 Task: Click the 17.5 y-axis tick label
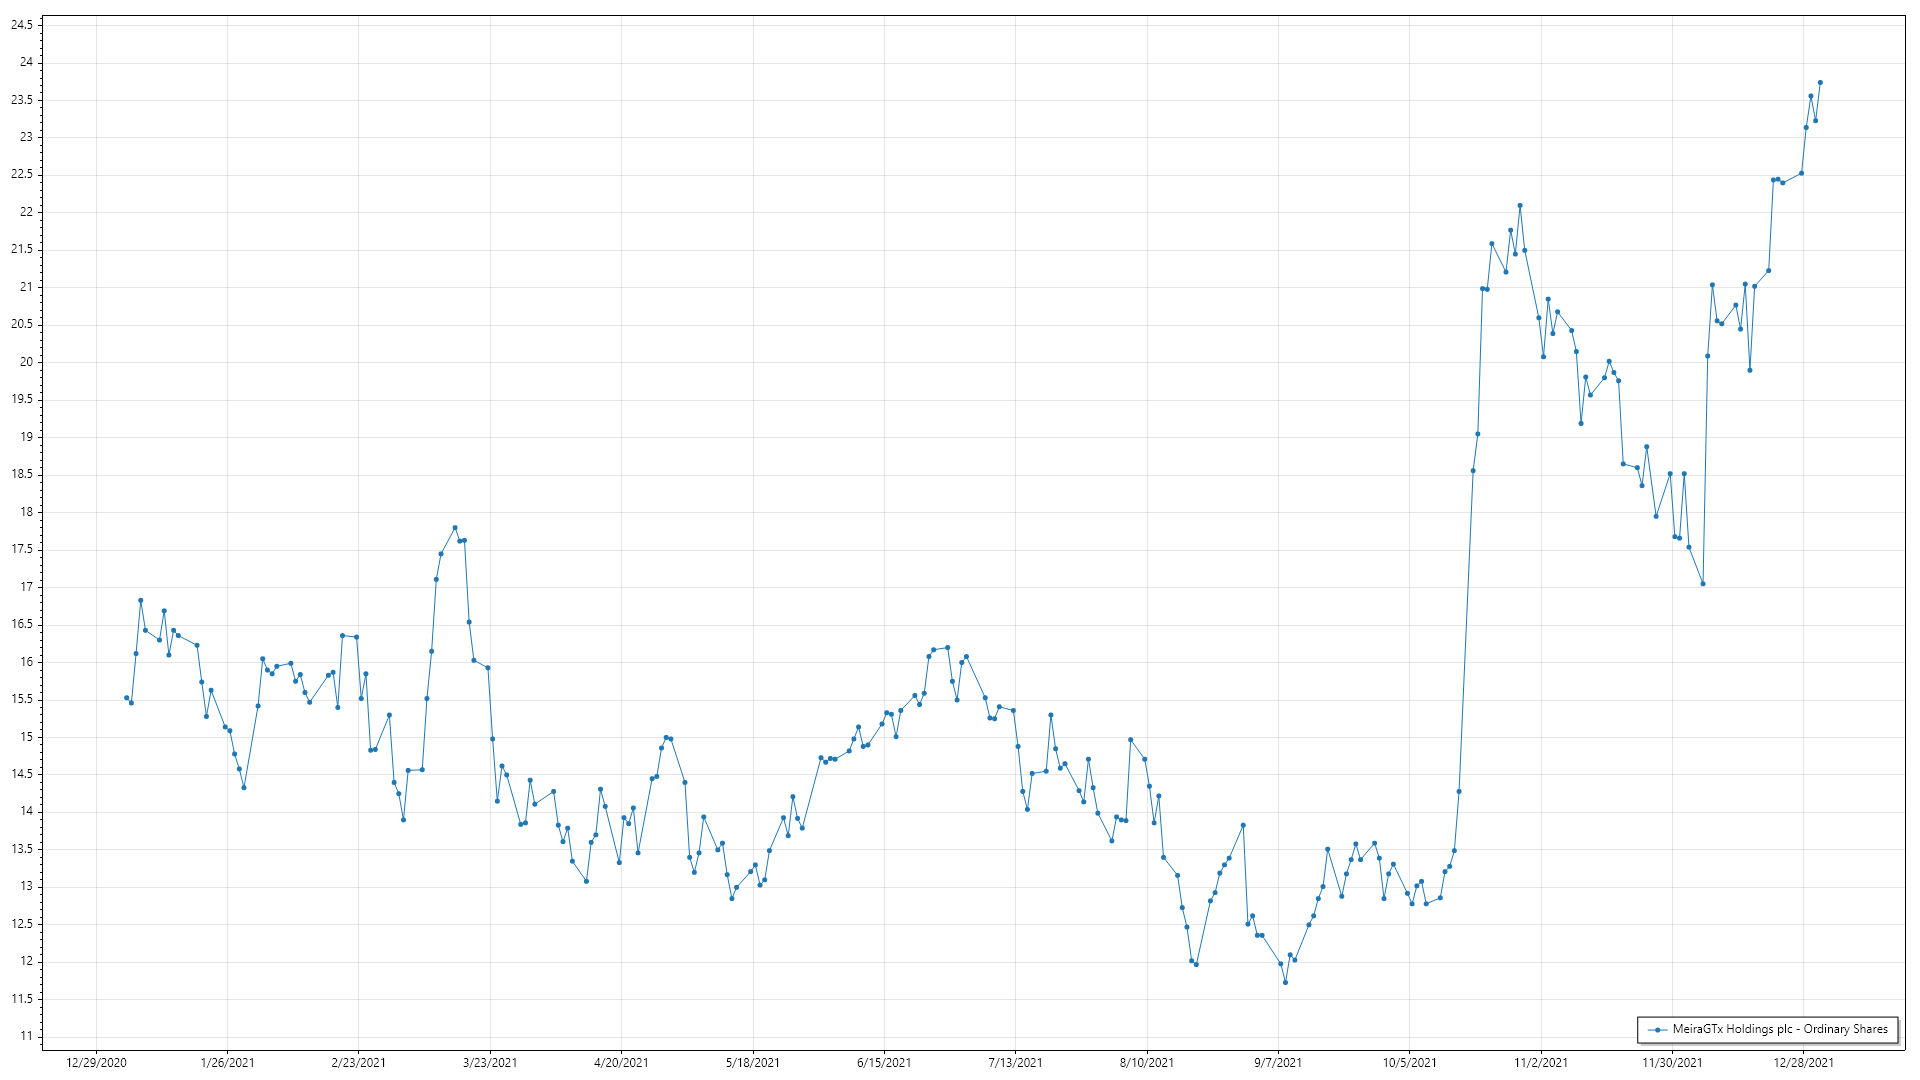pos(22,549)
